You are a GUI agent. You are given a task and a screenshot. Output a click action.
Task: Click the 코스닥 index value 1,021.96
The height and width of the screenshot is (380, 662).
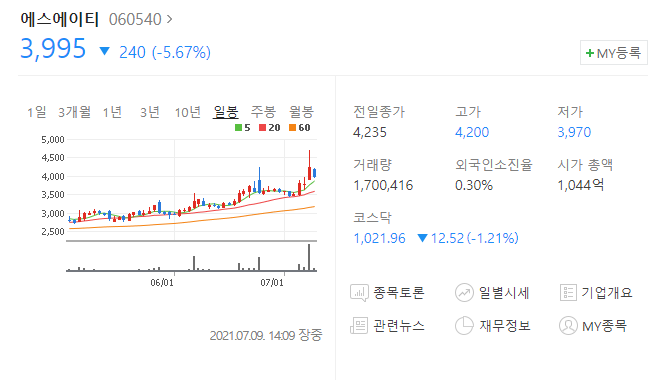[380, 239]
